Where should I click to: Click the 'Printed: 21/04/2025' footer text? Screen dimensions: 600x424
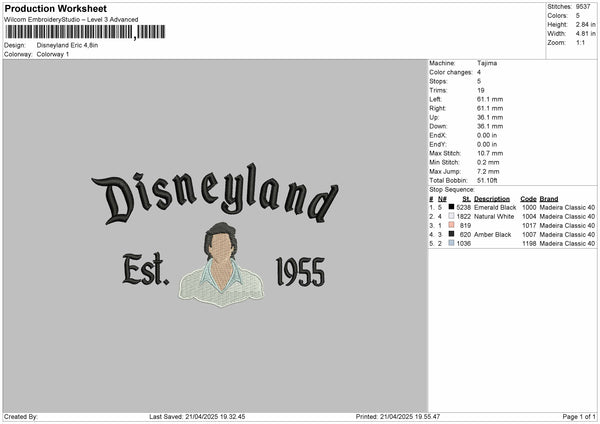coord(398,417)
